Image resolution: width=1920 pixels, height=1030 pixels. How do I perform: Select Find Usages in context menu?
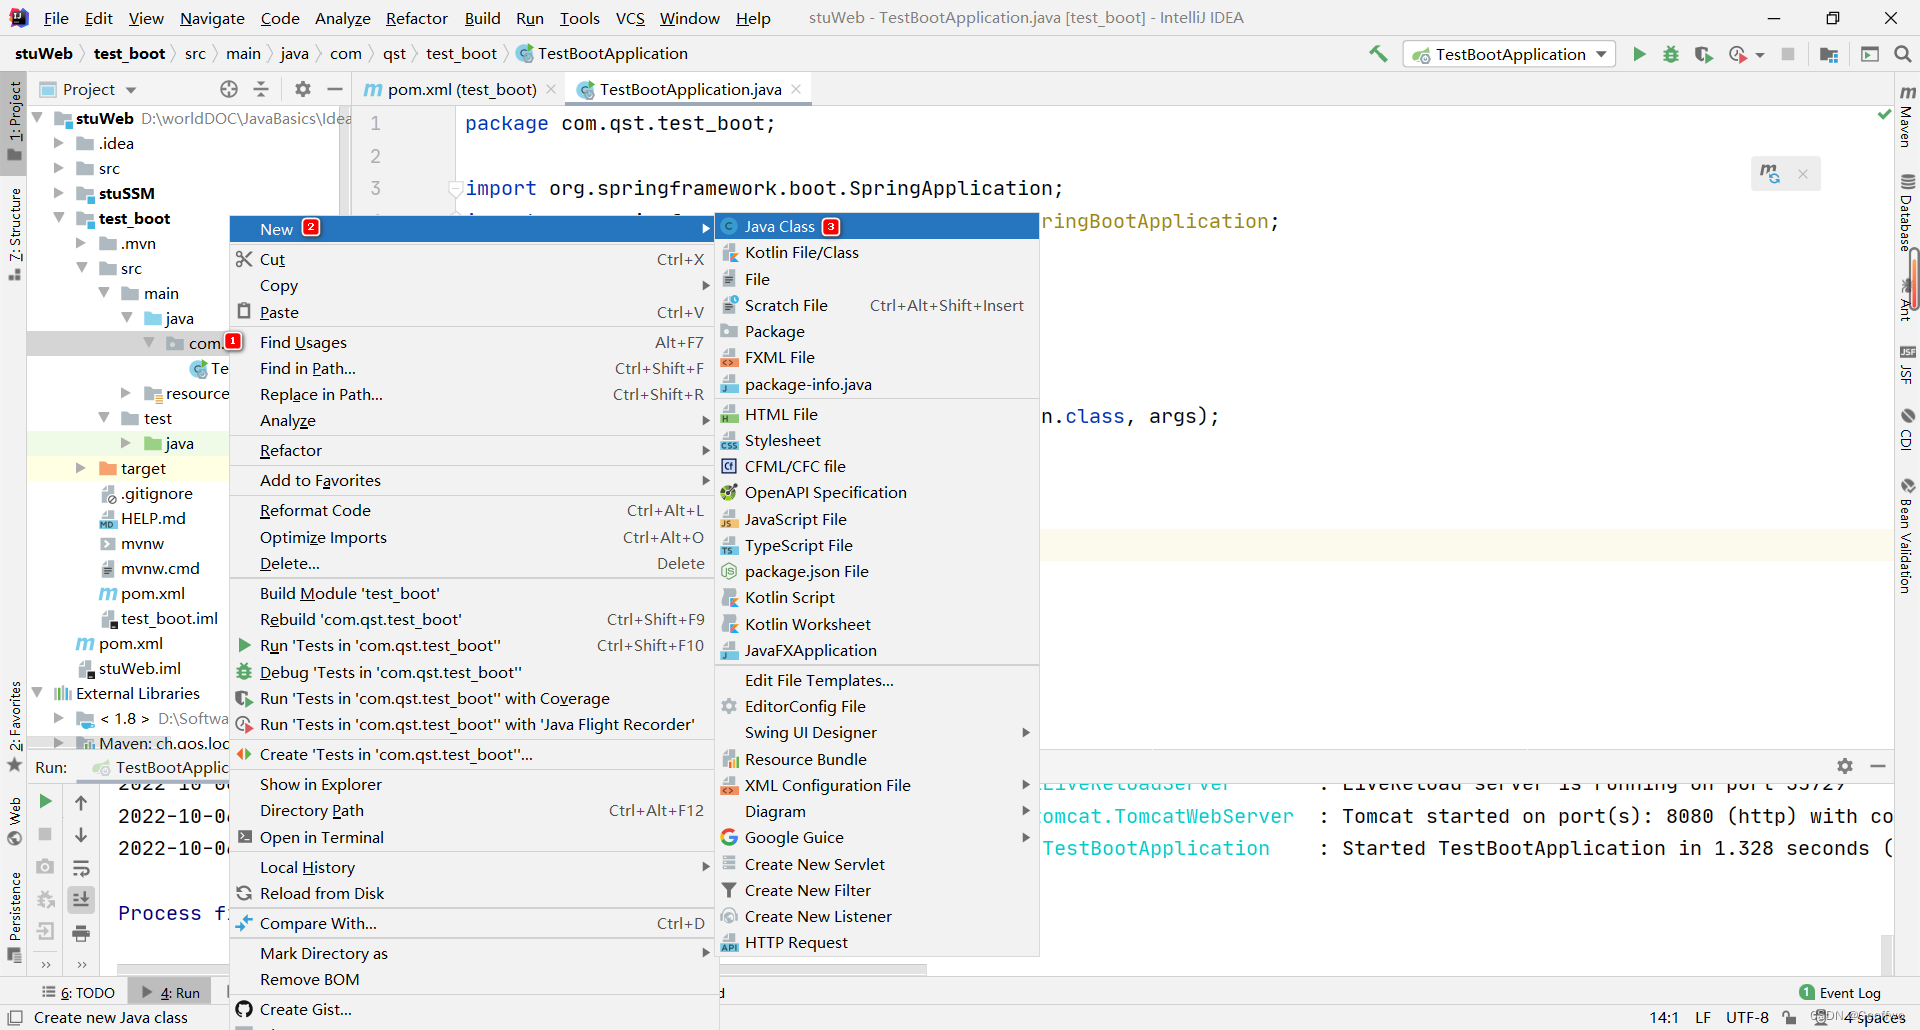coord(472,343)
